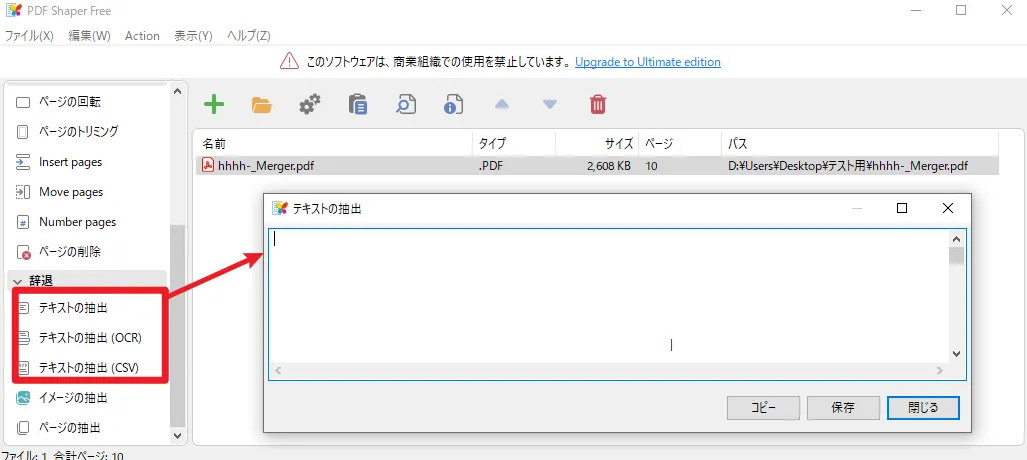Image resolution: width=1027 pixels, height=460 pixels.
Task: Click the 閉じる button
Action: [x=924, y=408]
